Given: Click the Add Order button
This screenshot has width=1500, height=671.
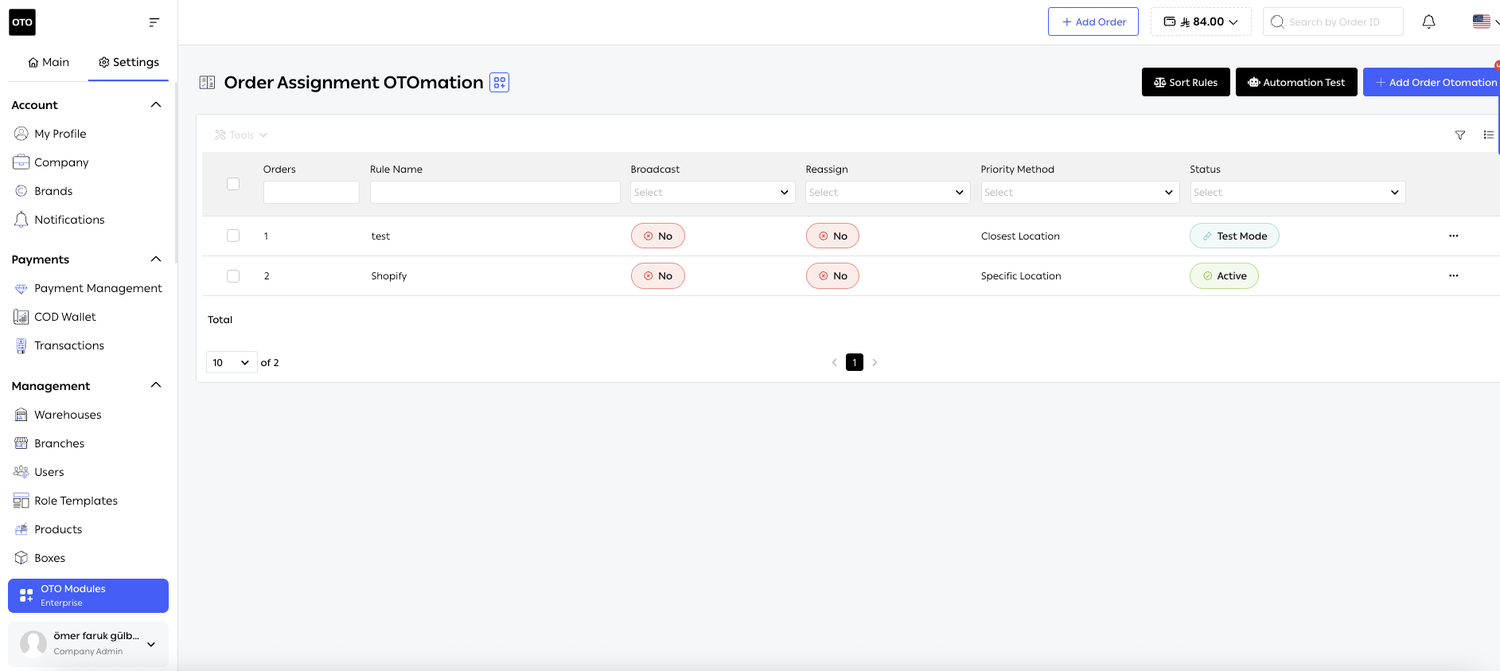Looking at the screenshot, I should 1093,22.
